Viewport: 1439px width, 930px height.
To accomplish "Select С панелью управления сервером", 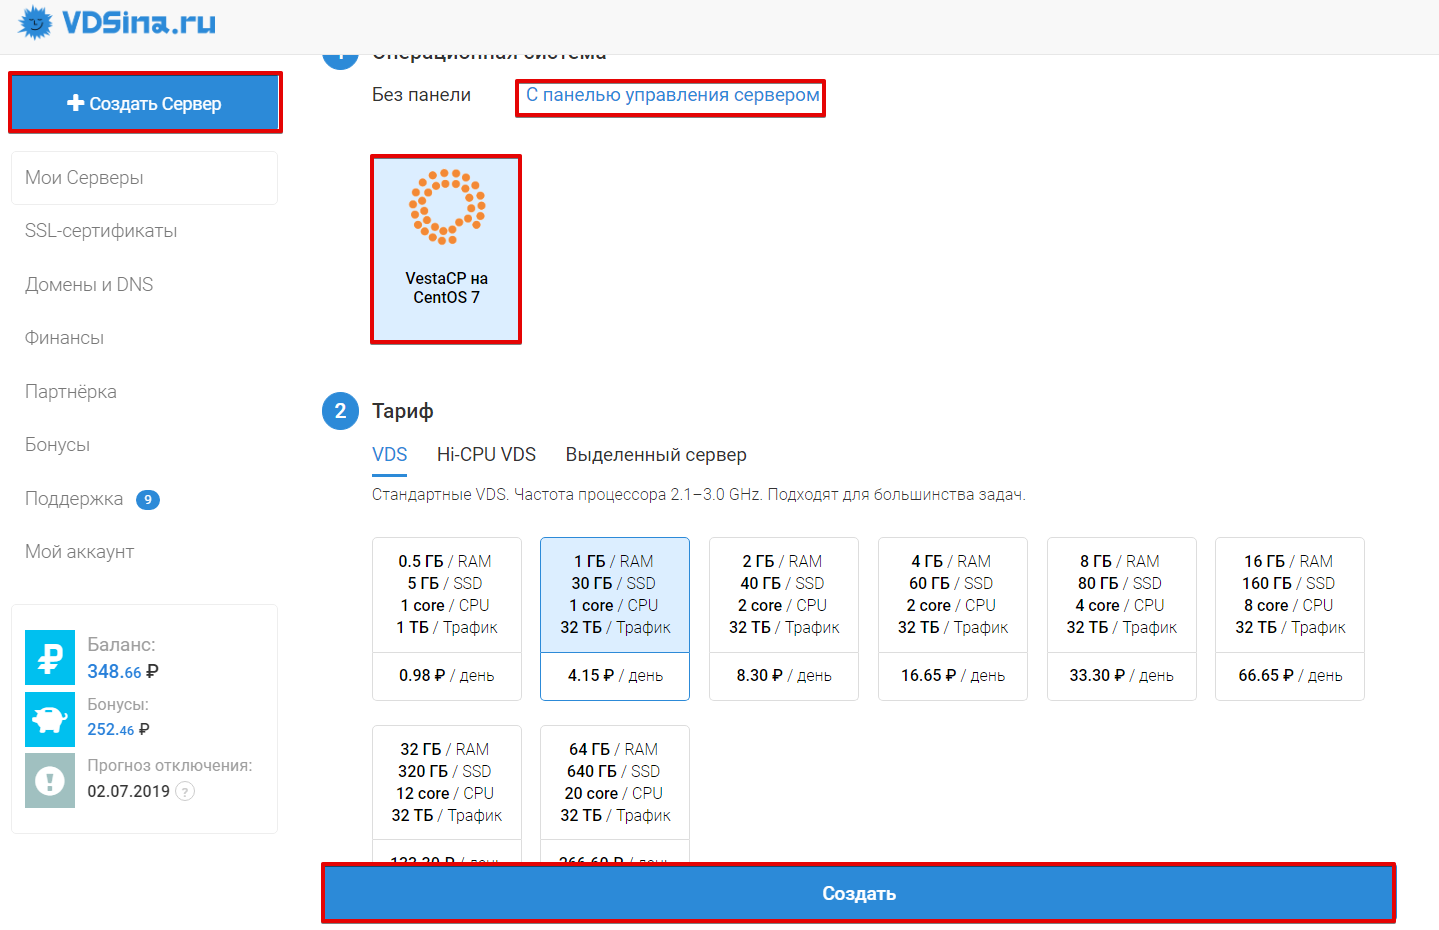I will [672, 95].
